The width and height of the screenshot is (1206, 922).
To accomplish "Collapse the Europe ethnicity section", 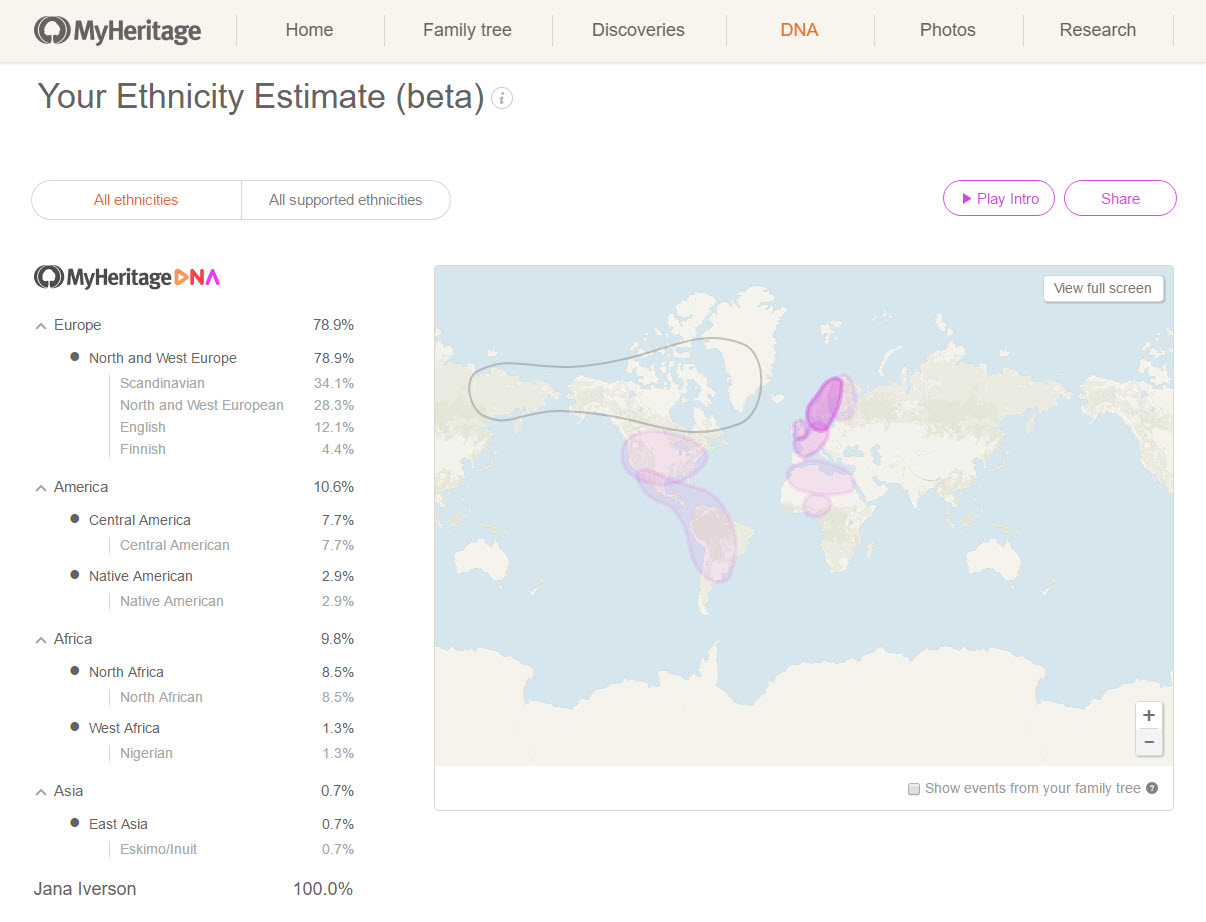I will coord(39,324).
